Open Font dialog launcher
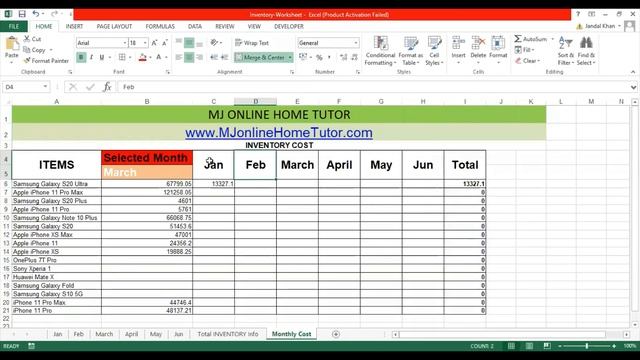This screenshot has height=360, width=640. 167,72
